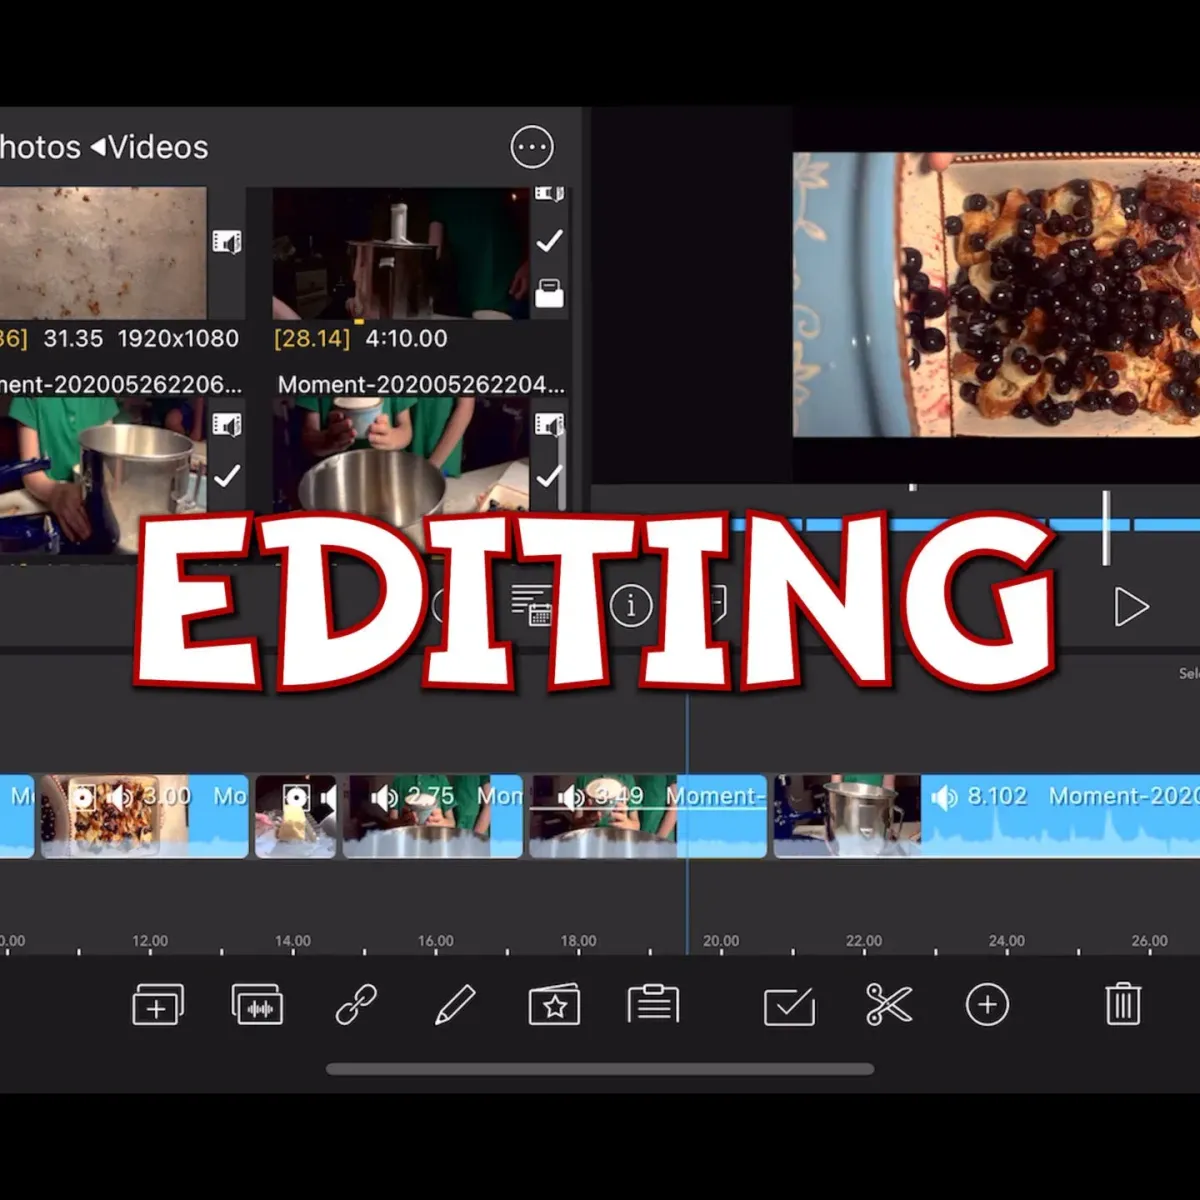Open the library sort and calendar icon

(531, 605)
